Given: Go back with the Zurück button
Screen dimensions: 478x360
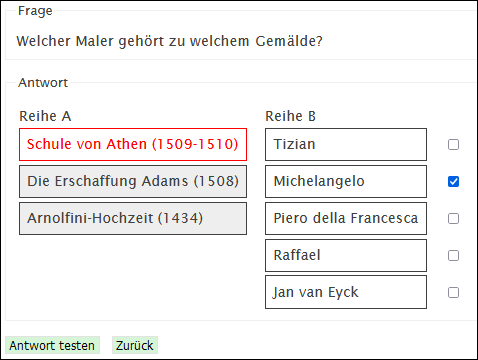Looking at the screenshot, I should click(135, 345).
